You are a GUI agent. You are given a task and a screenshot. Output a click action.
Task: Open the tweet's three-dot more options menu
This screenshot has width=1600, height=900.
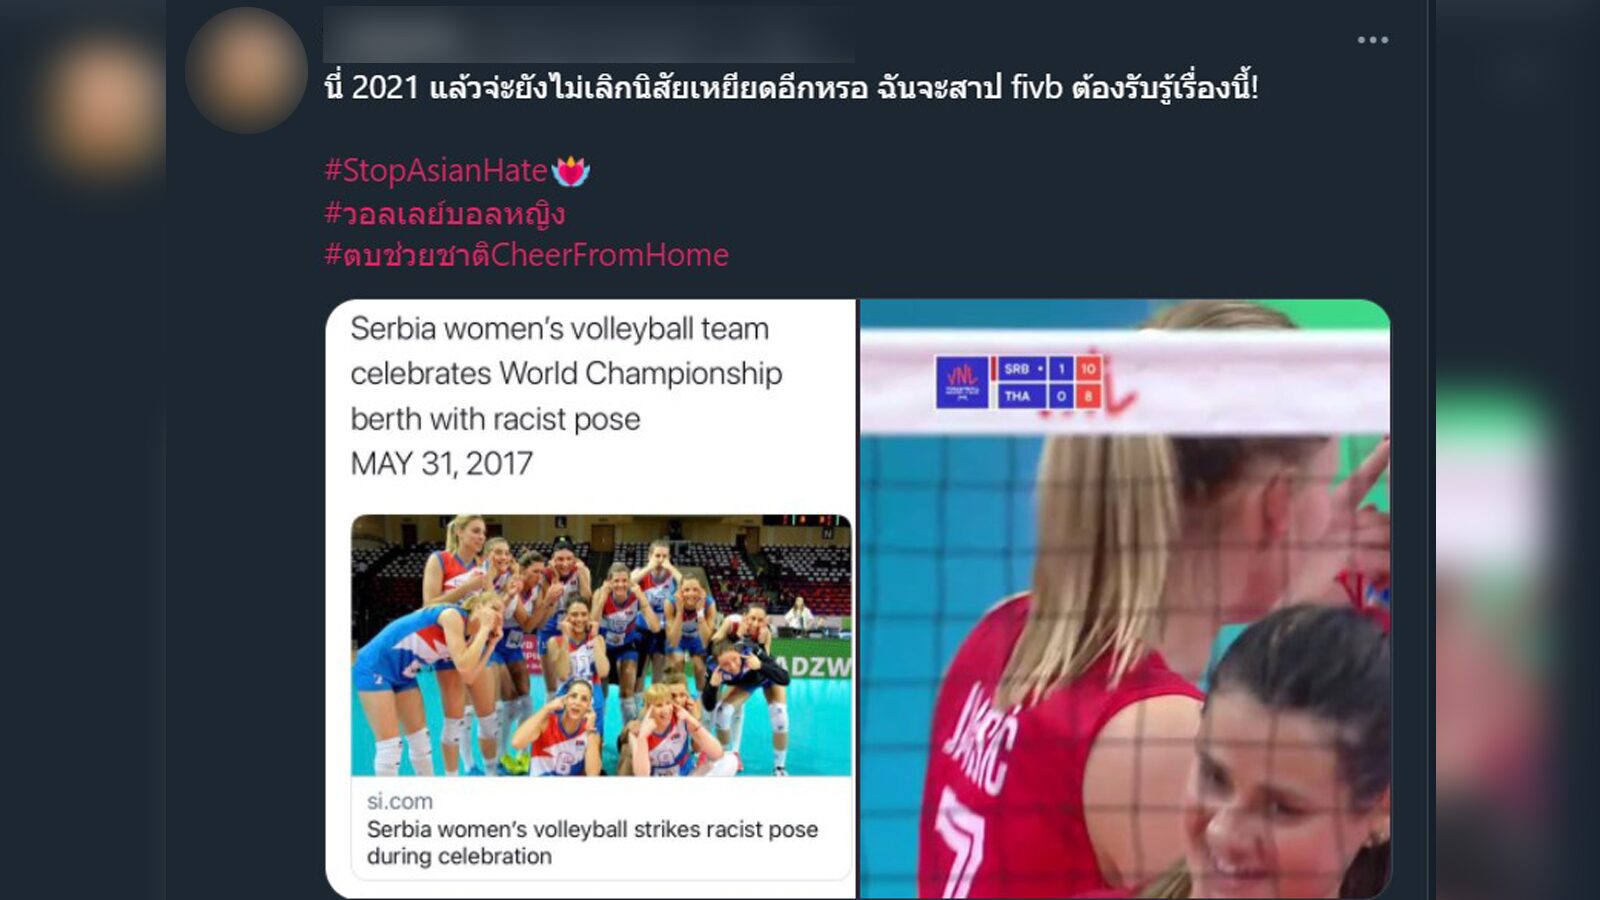(x=1372, y=40)
